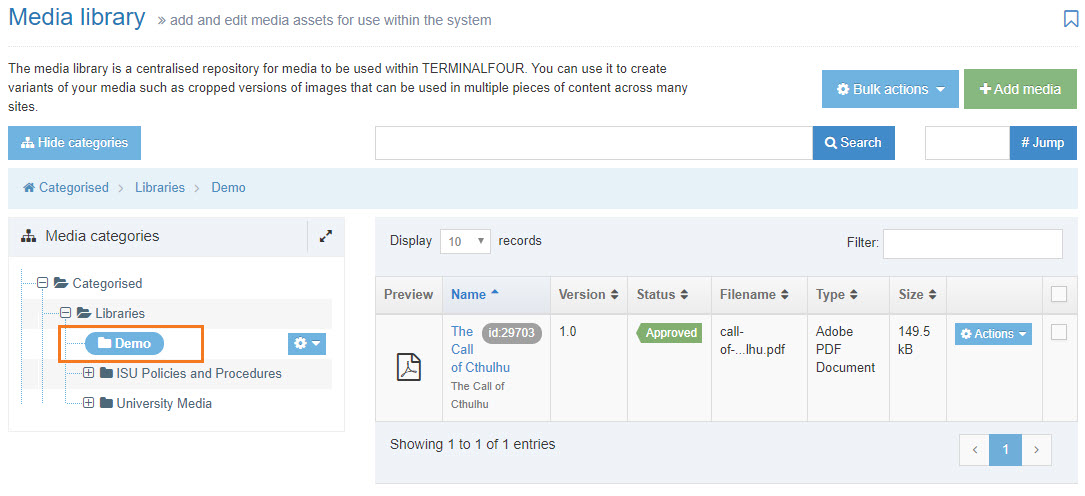Screen dimensions: 1085x496
Task: Expand media categories panel with arrows icon
Action: pos(325,237)
